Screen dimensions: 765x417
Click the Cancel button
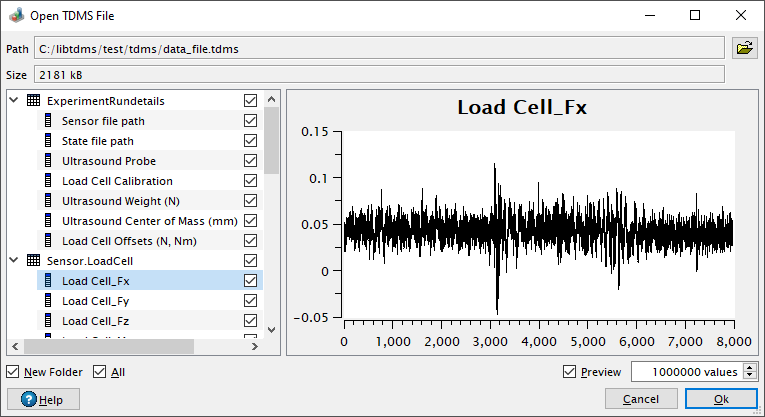[641, 399]
